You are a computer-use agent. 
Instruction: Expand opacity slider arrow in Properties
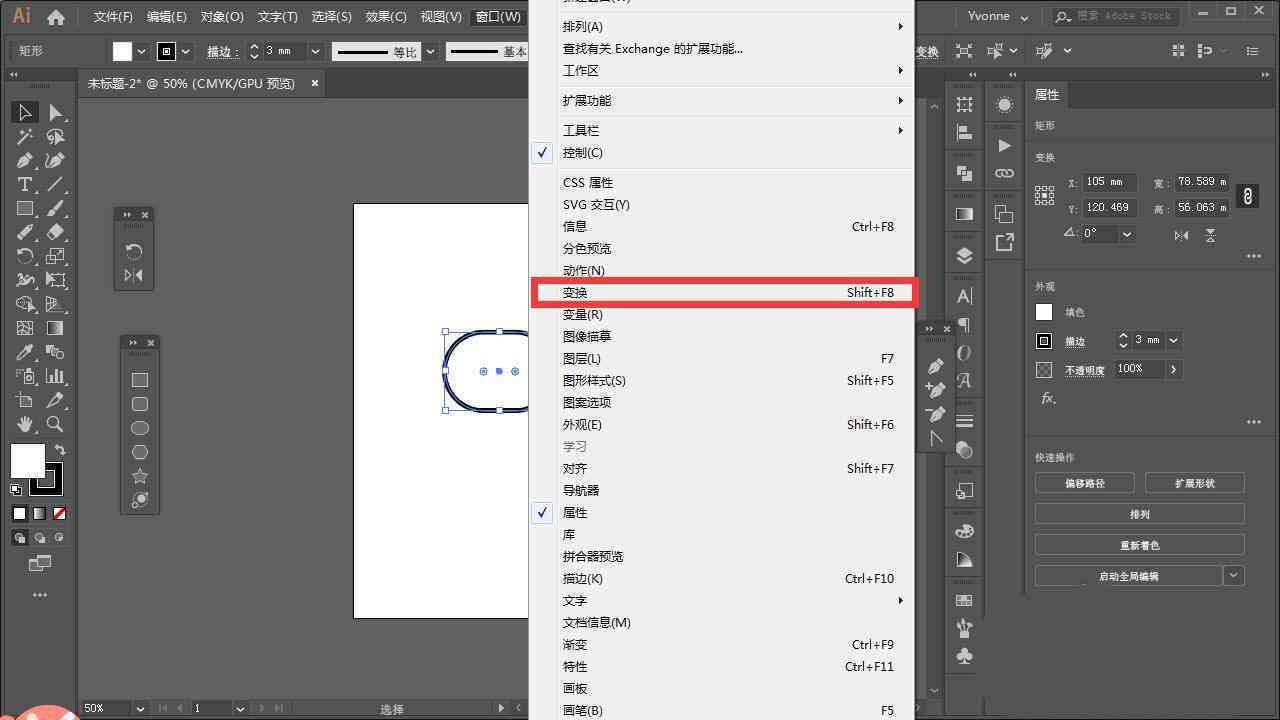point(1173,369)
